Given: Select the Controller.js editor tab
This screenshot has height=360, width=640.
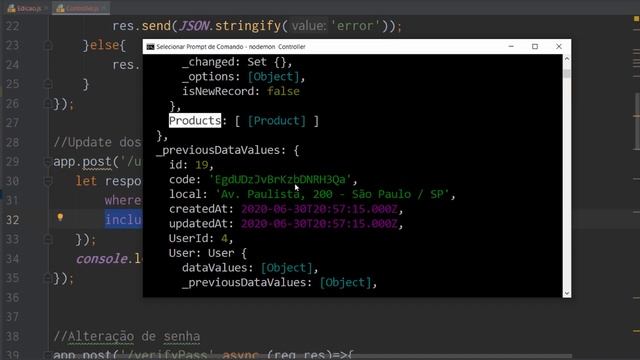Looking at the screenshot, I should tap(81, 8).
